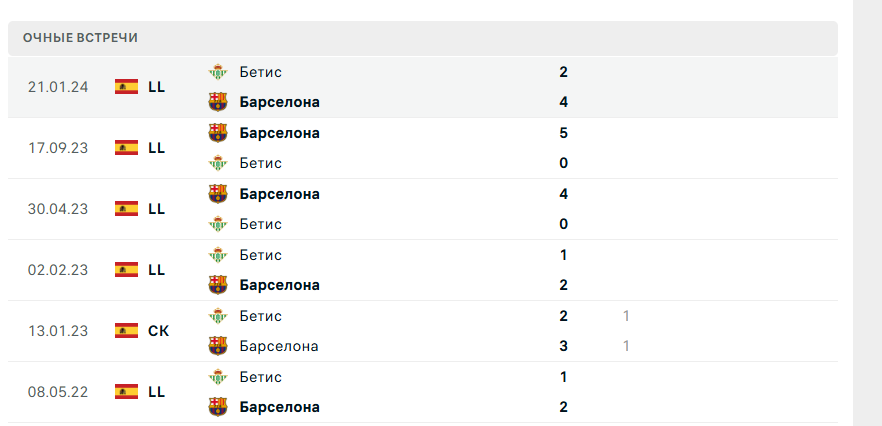Click the СК competition label on 13.01.23
Screen dimensions: 882x426
pyautogui.click(x=158, y=331)
